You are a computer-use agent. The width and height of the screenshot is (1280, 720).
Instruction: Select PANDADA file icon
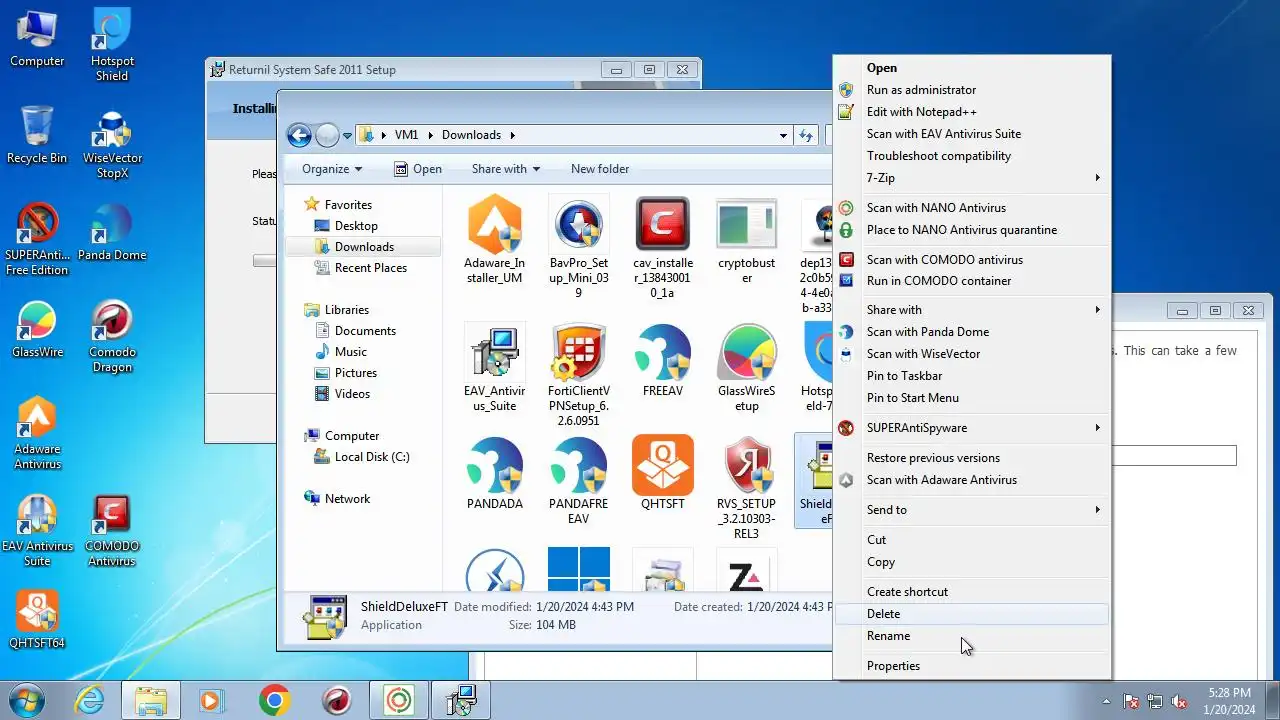(x=495, y=474)
